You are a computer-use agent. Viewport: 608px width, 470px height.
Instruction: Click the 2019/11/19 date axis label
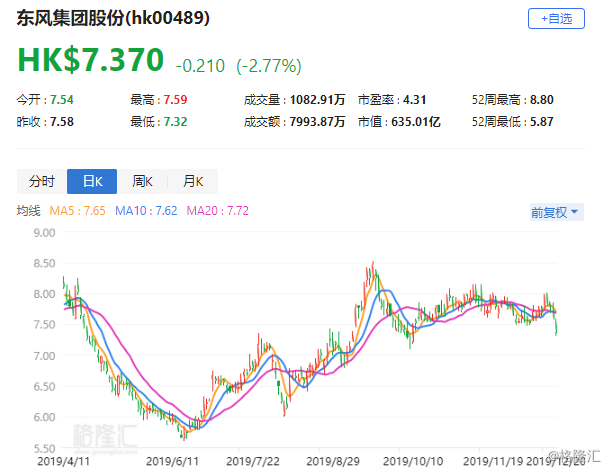coord(493,461)
